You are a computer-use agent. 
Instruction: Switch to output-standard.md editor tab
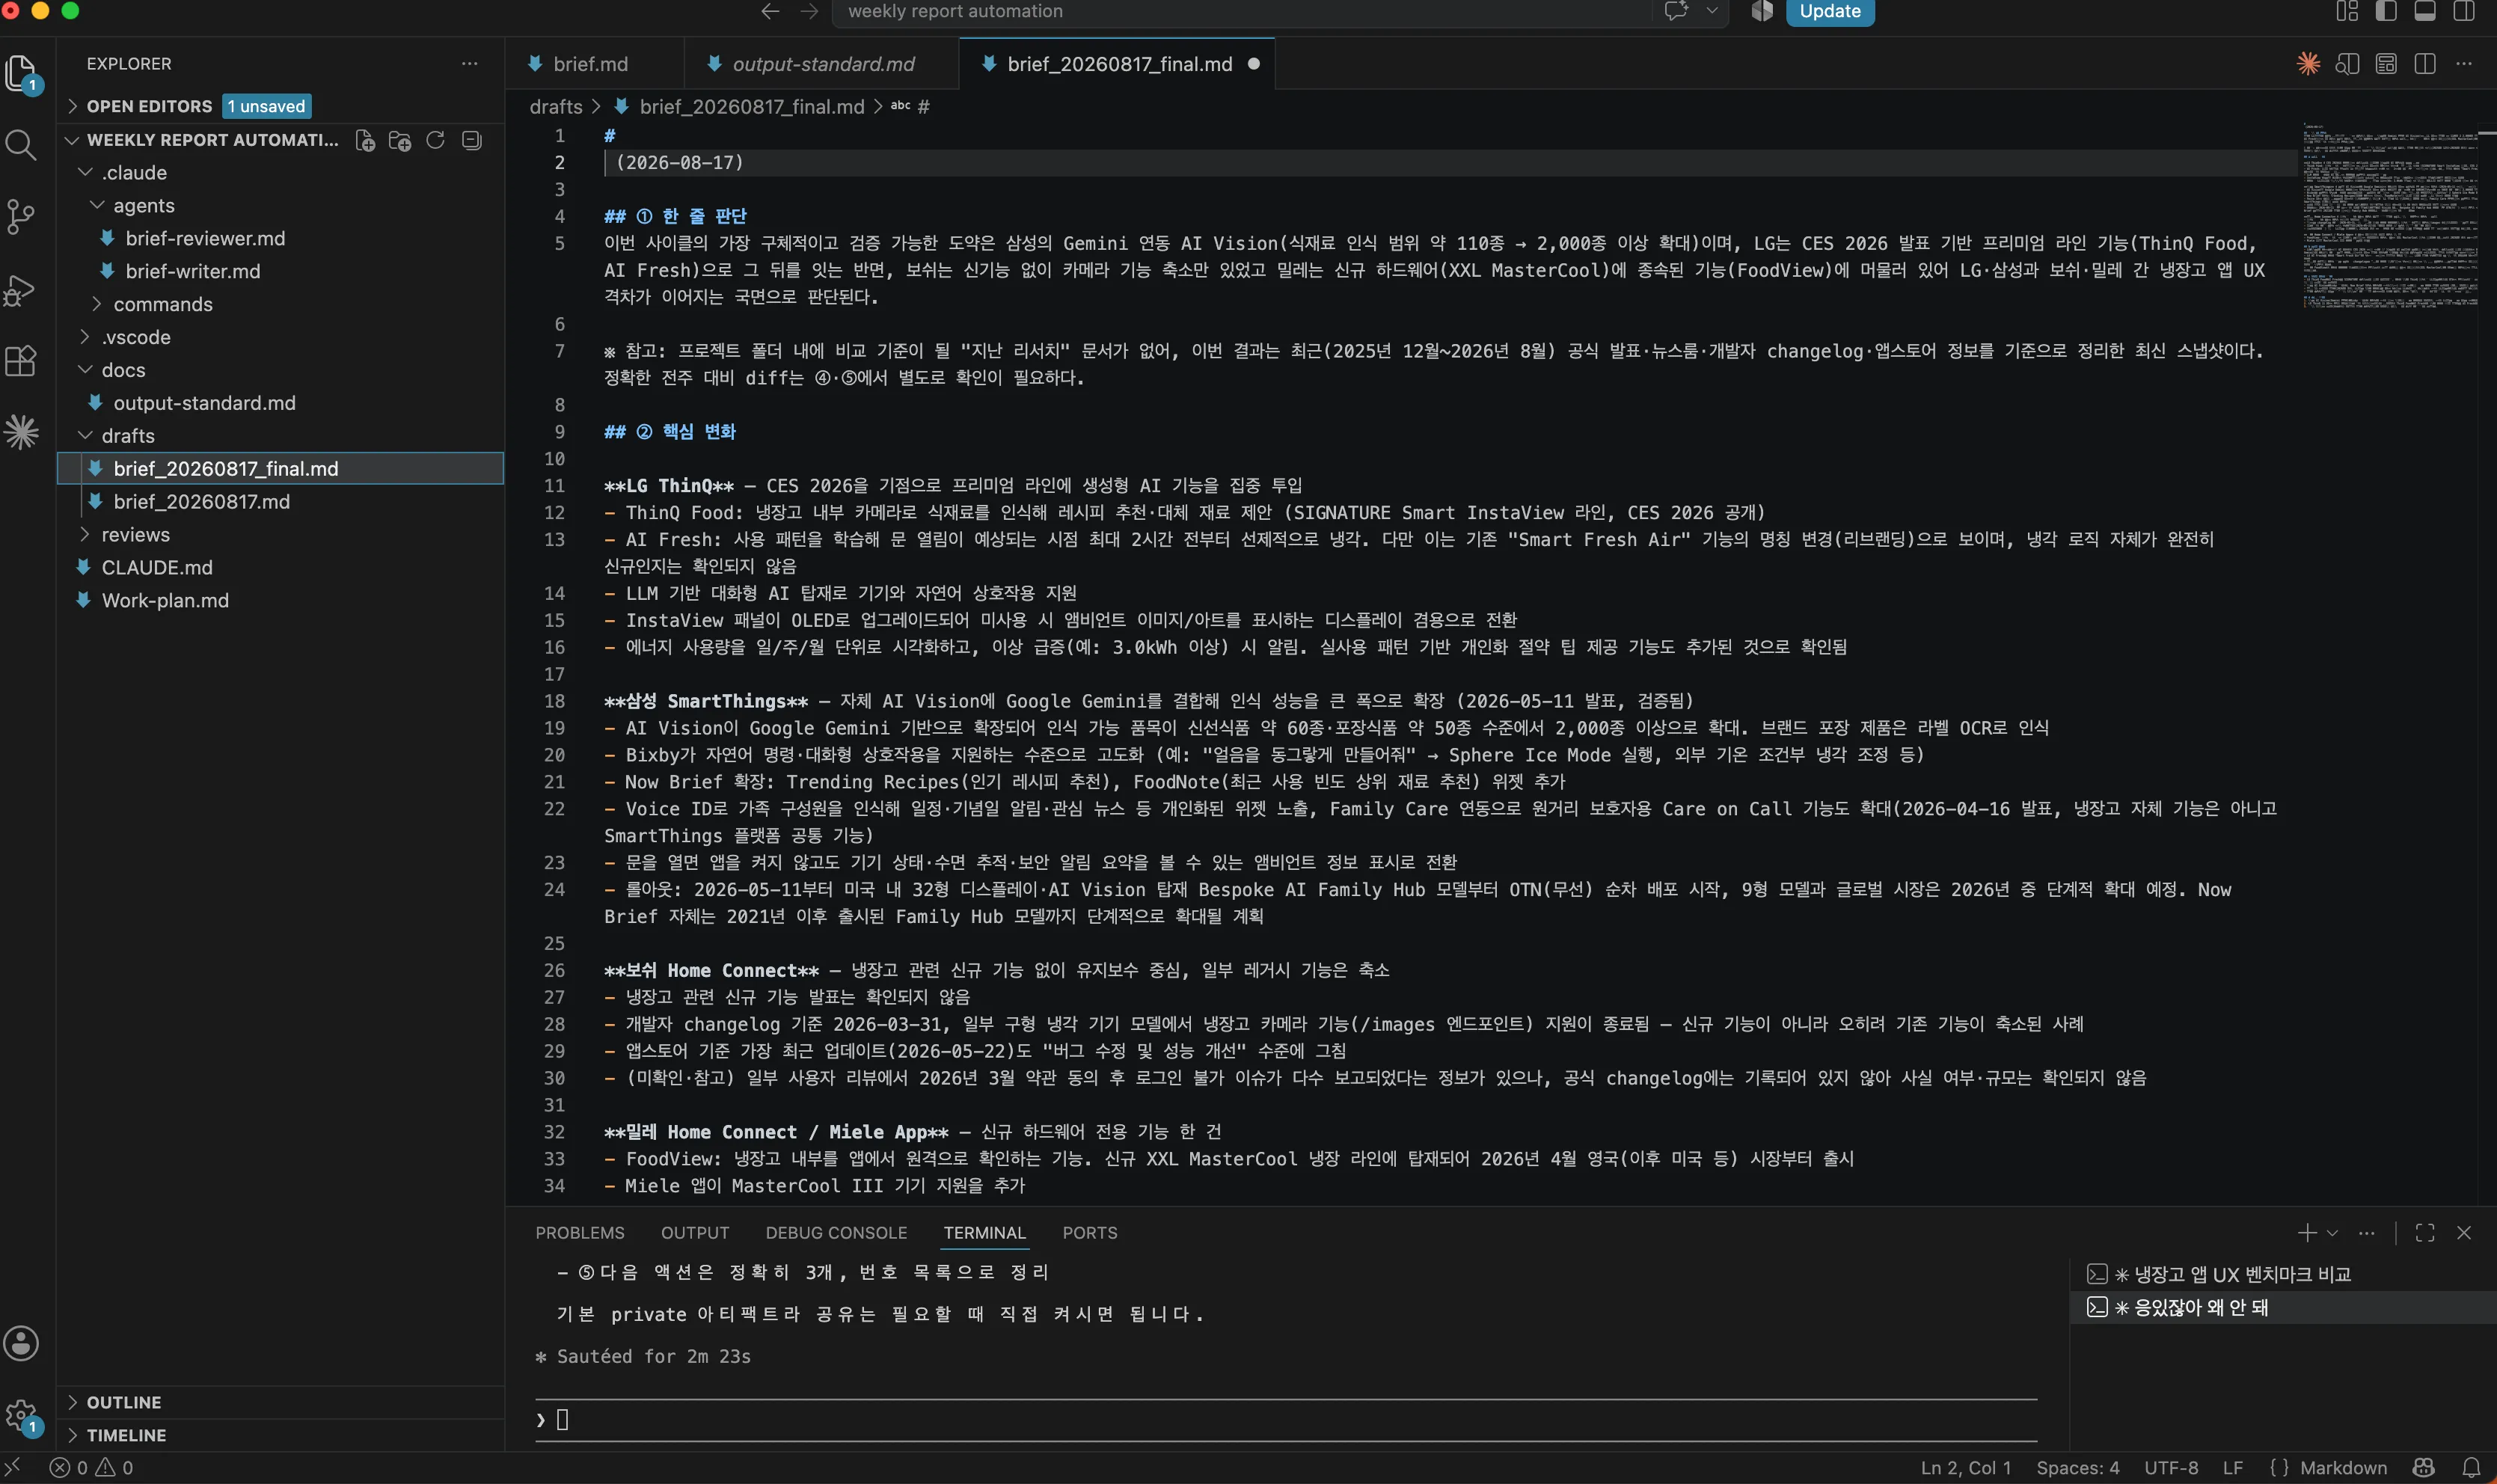point(822,64)
